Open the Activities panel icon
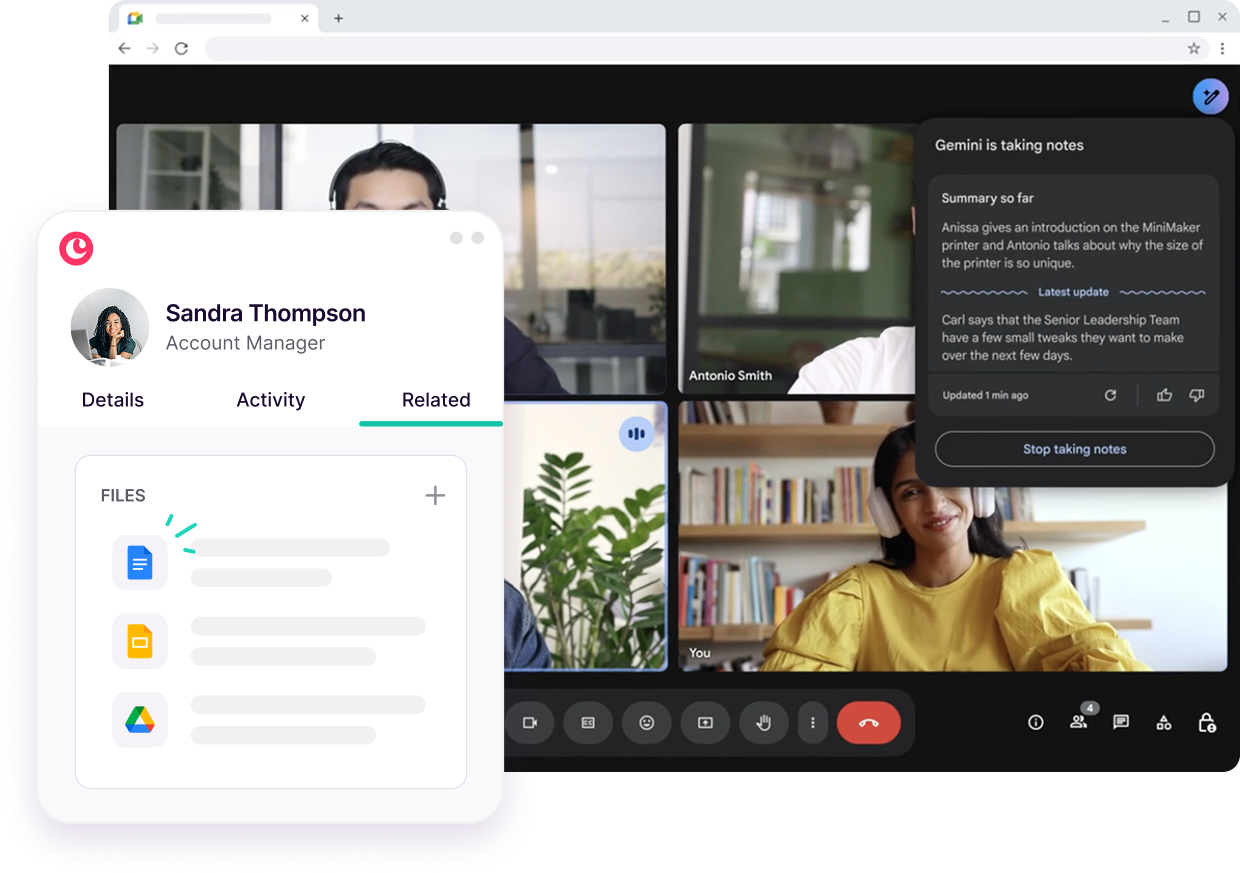Screen dimensions: 1240x873 tap(1163, 722)
